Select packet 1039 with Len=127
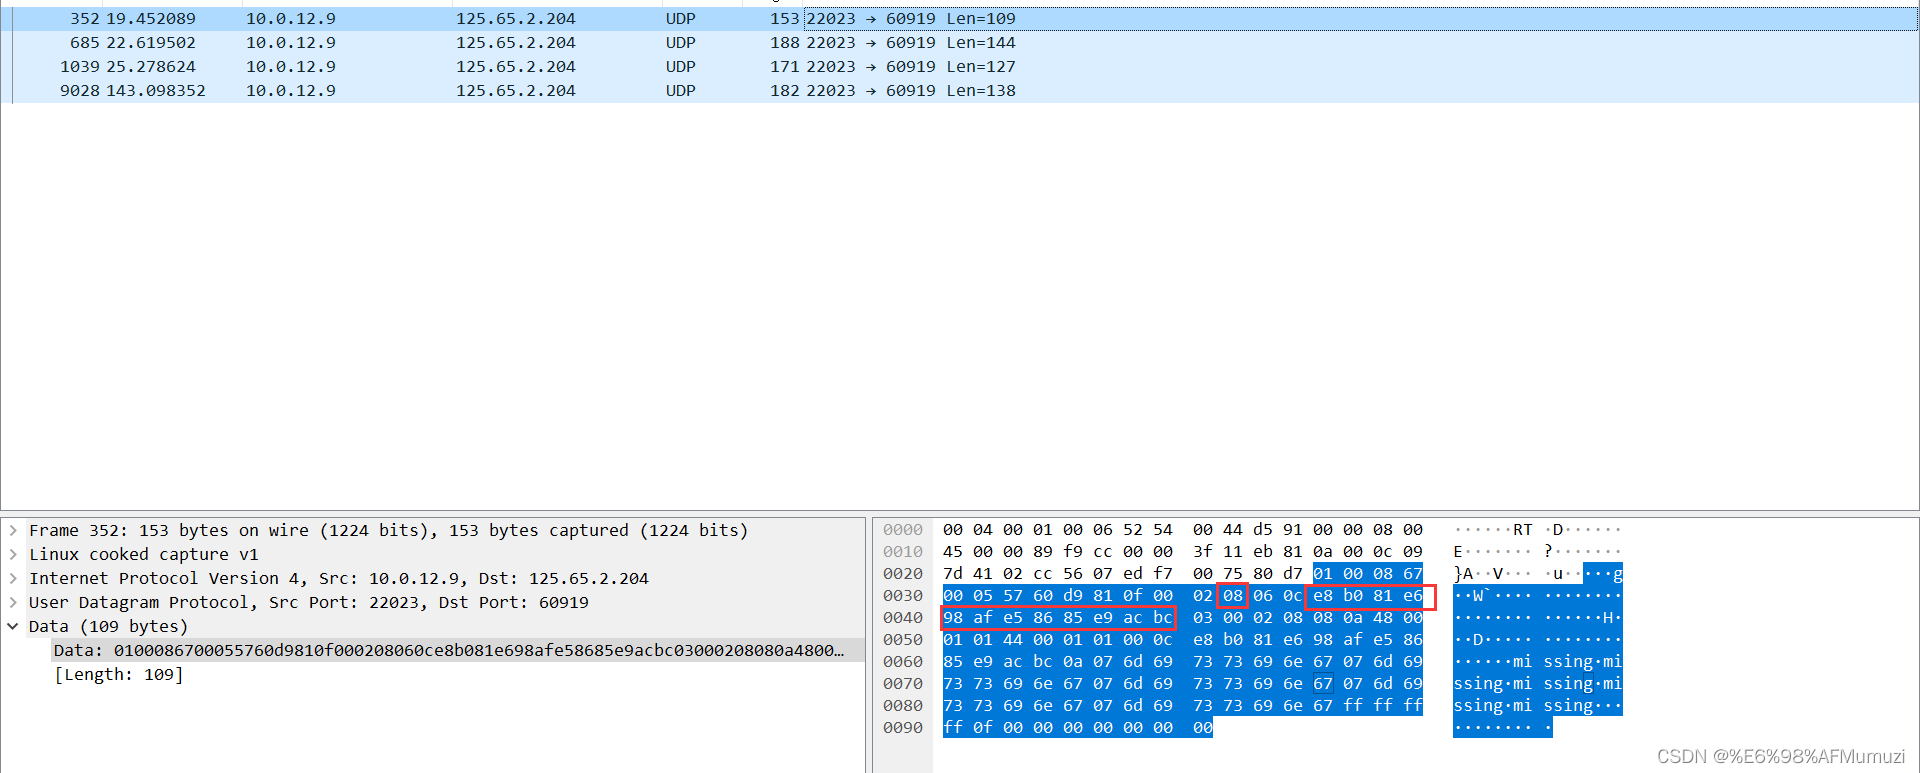The width and height of the screenshot is (1920, 773). click(960, 67)
